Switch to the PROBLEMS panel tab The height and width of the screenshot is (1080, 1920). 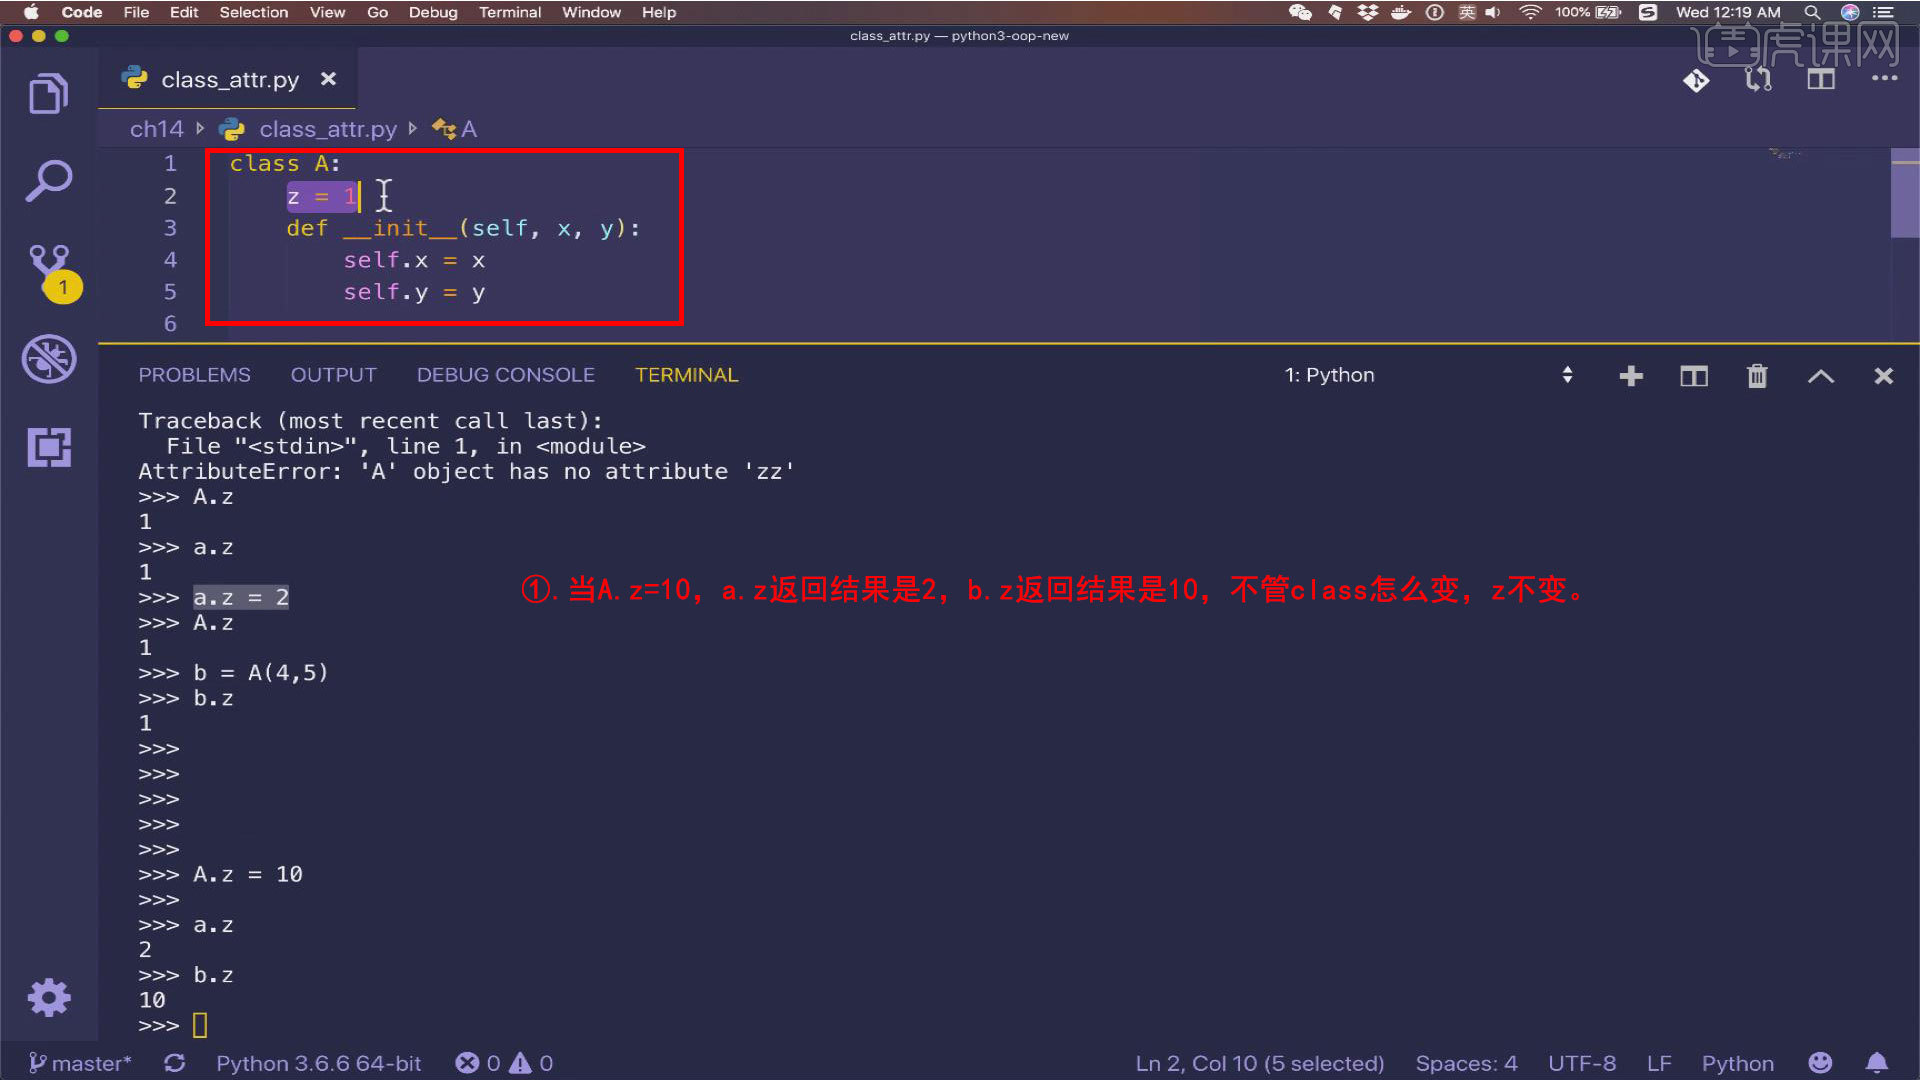[x=194, y=375]
